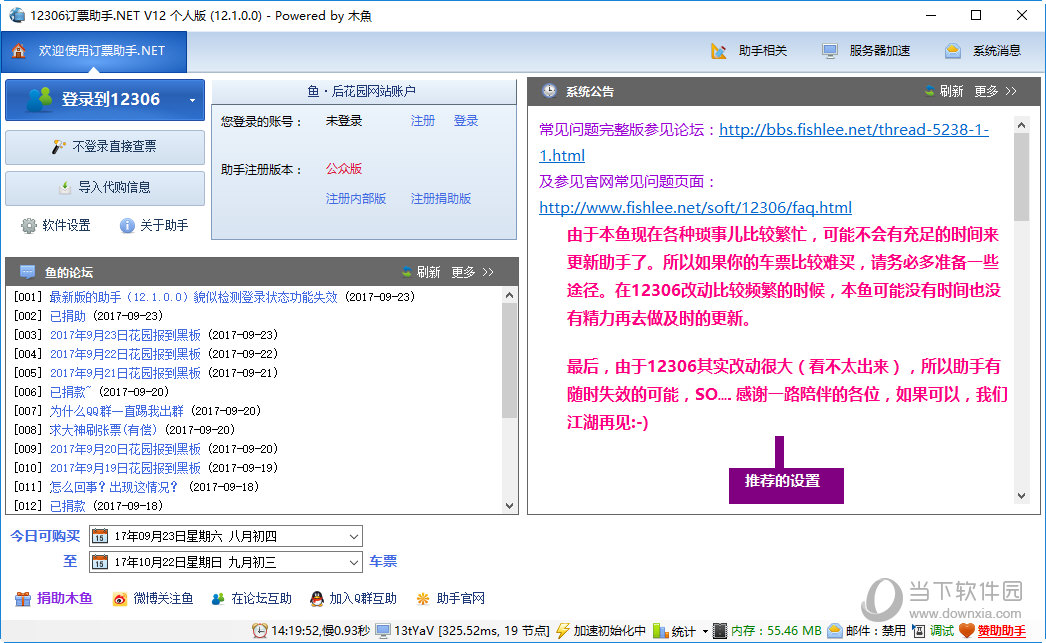Click 微博关注鱼 link
1046x643 pixels.
[x=153, y=599]
